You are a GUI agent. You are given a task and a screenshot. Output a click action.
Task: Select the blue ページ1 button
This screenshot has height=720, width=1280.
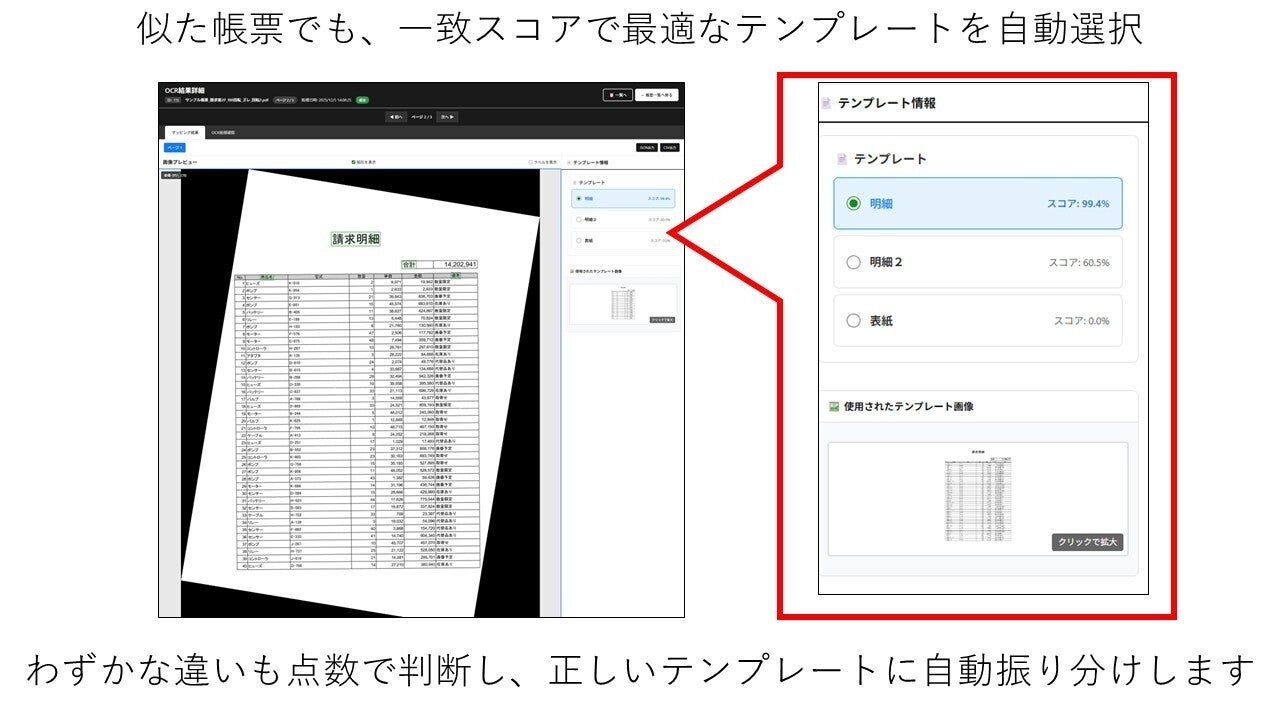click(174, 147)
